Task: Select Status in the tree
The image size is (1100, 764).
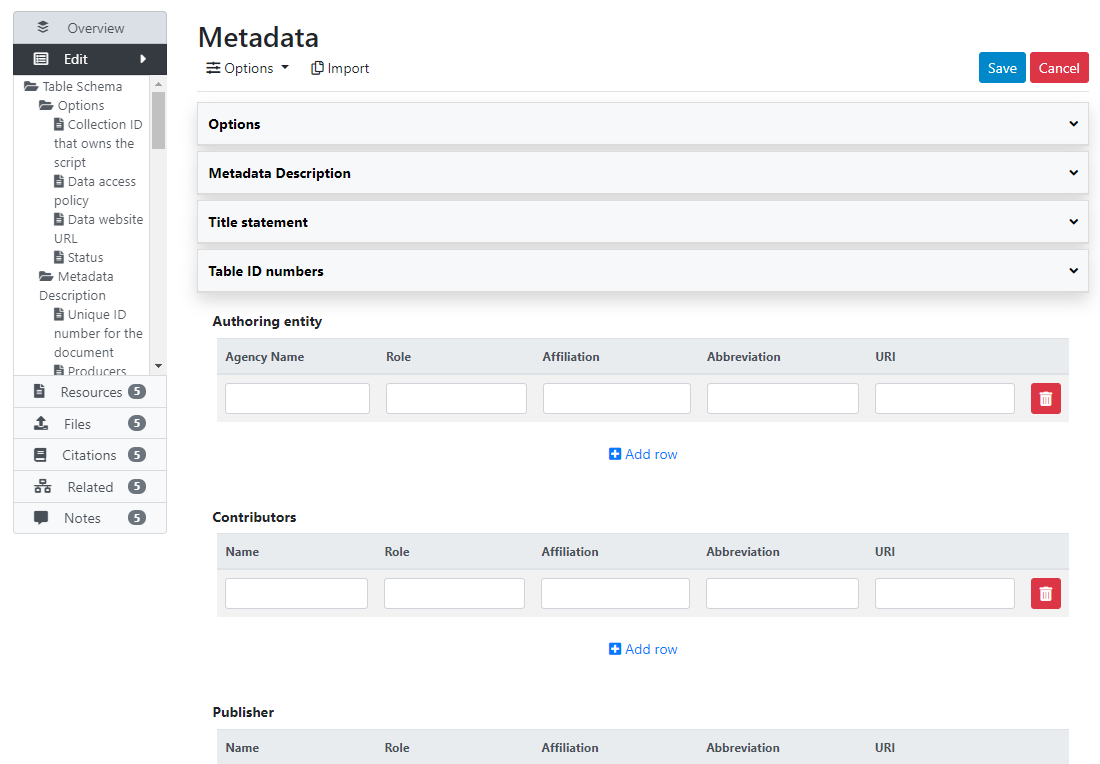Action: click(x=79, y=257)
